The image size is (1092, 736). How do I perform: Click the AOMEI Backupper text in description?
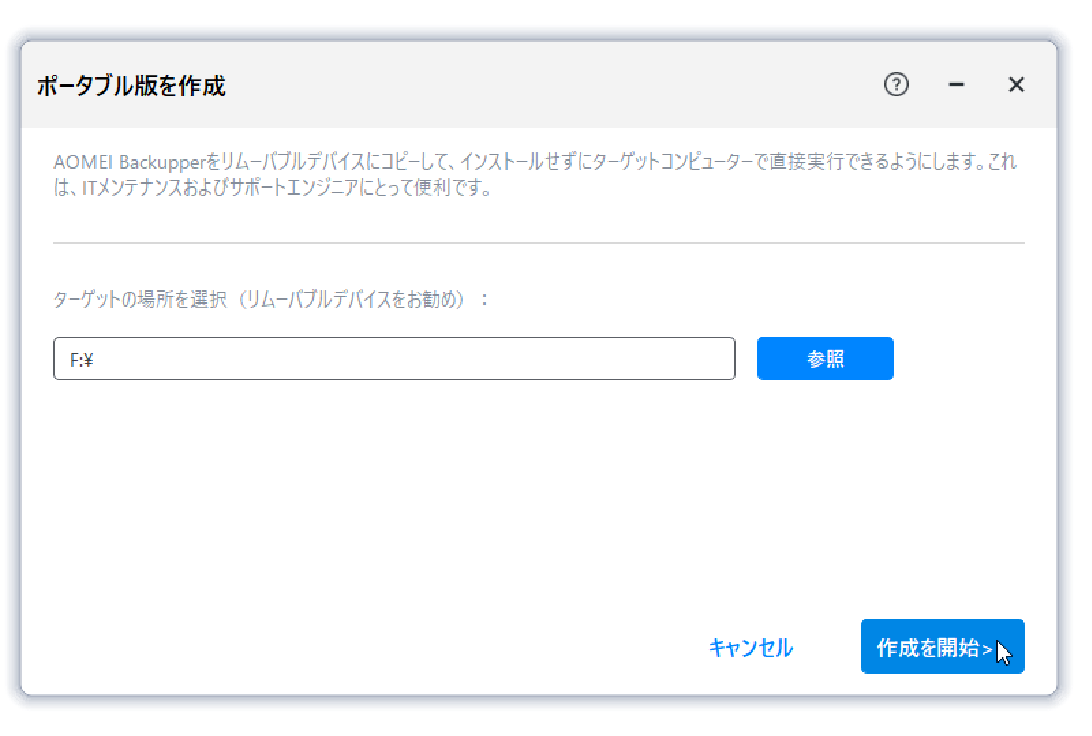pos(125,162)
